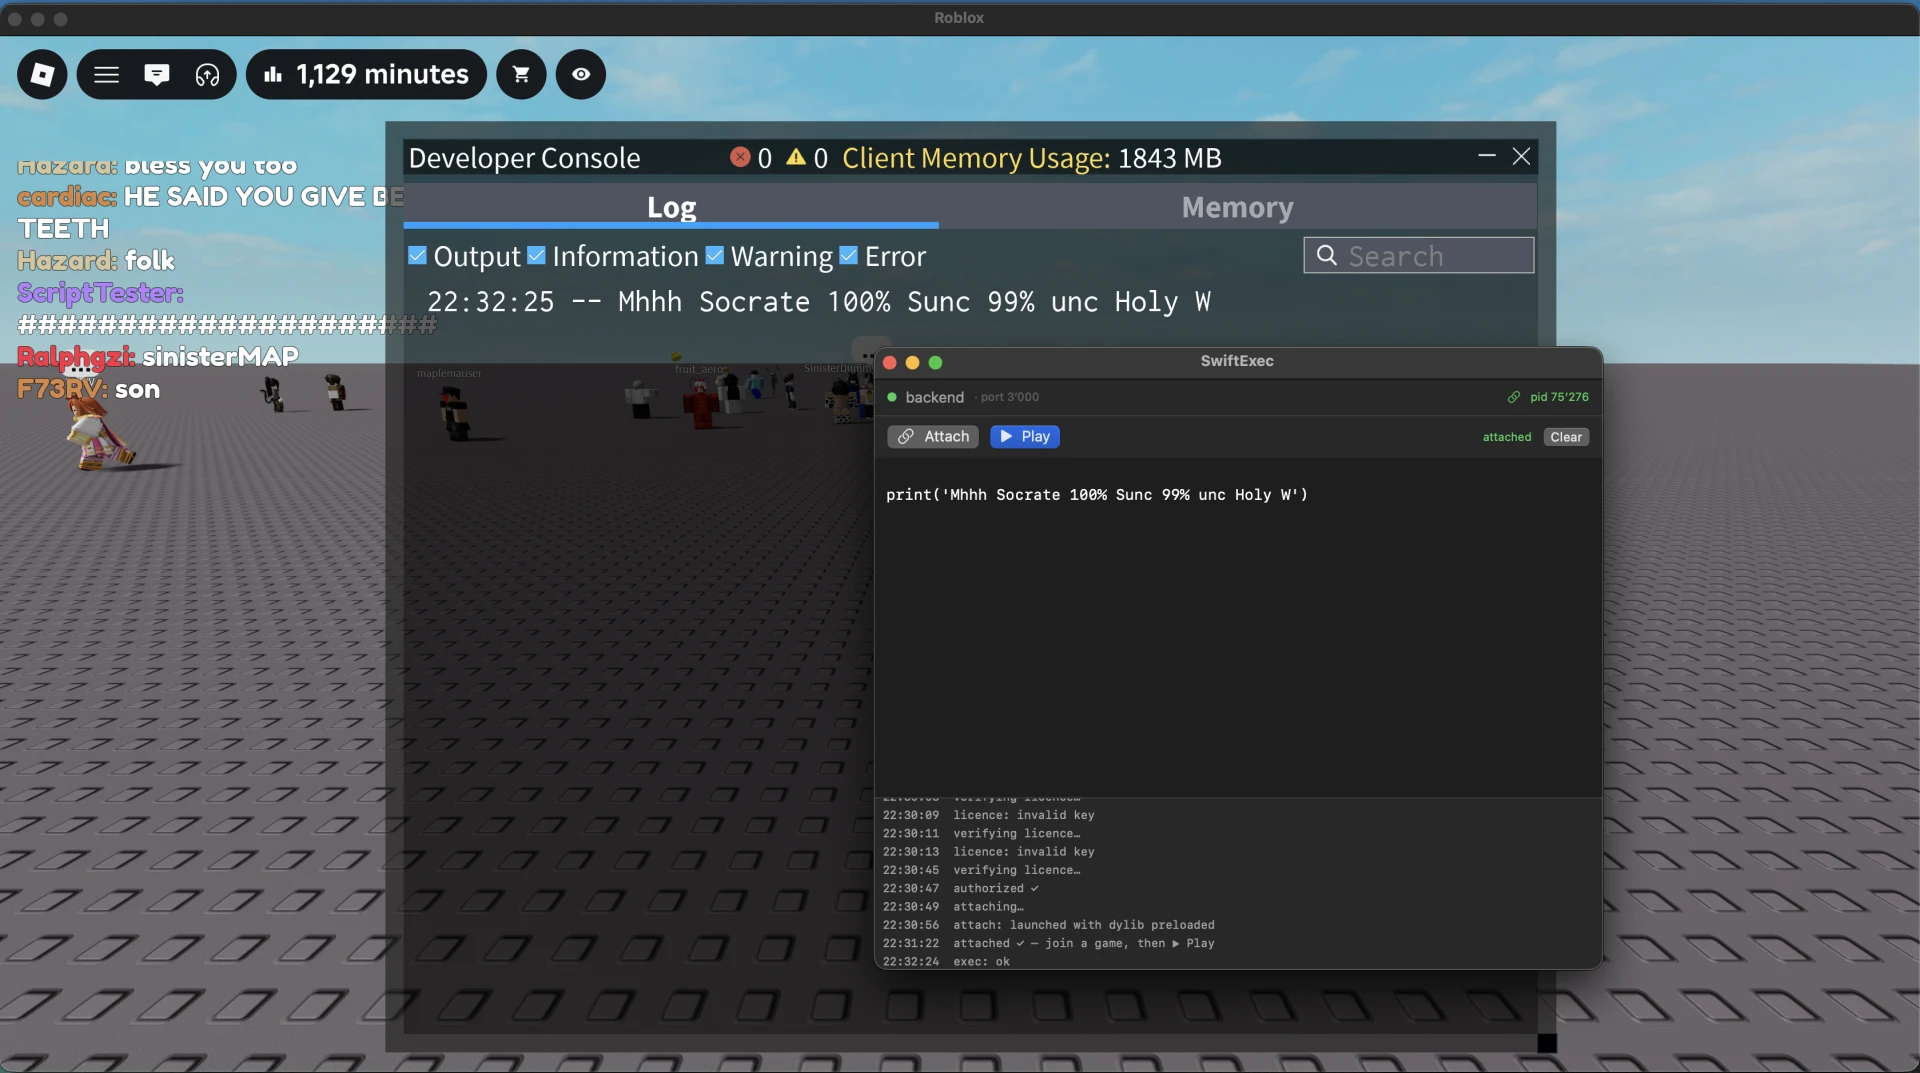
Task: Switch to the Memory tab
Action: 1238,207
